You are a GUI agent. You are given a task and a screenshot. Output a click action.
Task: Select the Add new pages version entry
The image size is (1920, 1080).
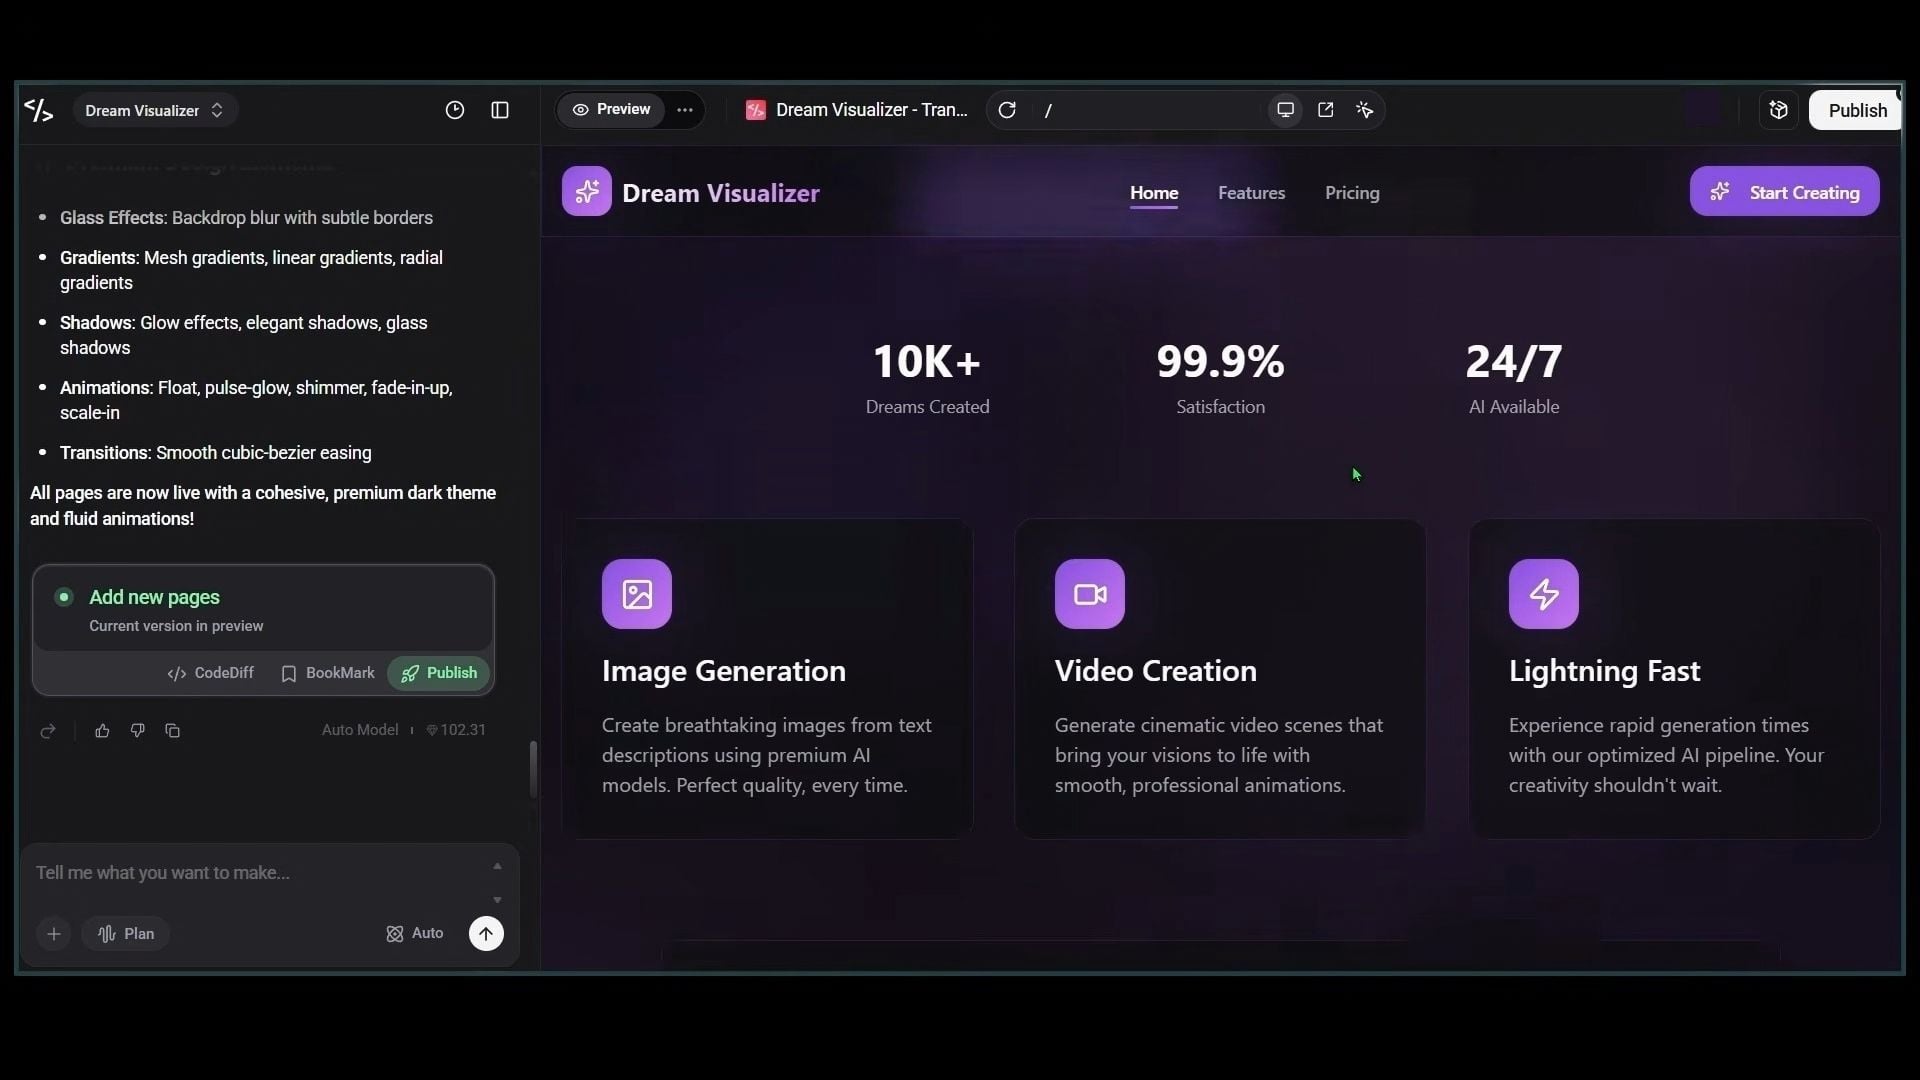tap(263, 609)
